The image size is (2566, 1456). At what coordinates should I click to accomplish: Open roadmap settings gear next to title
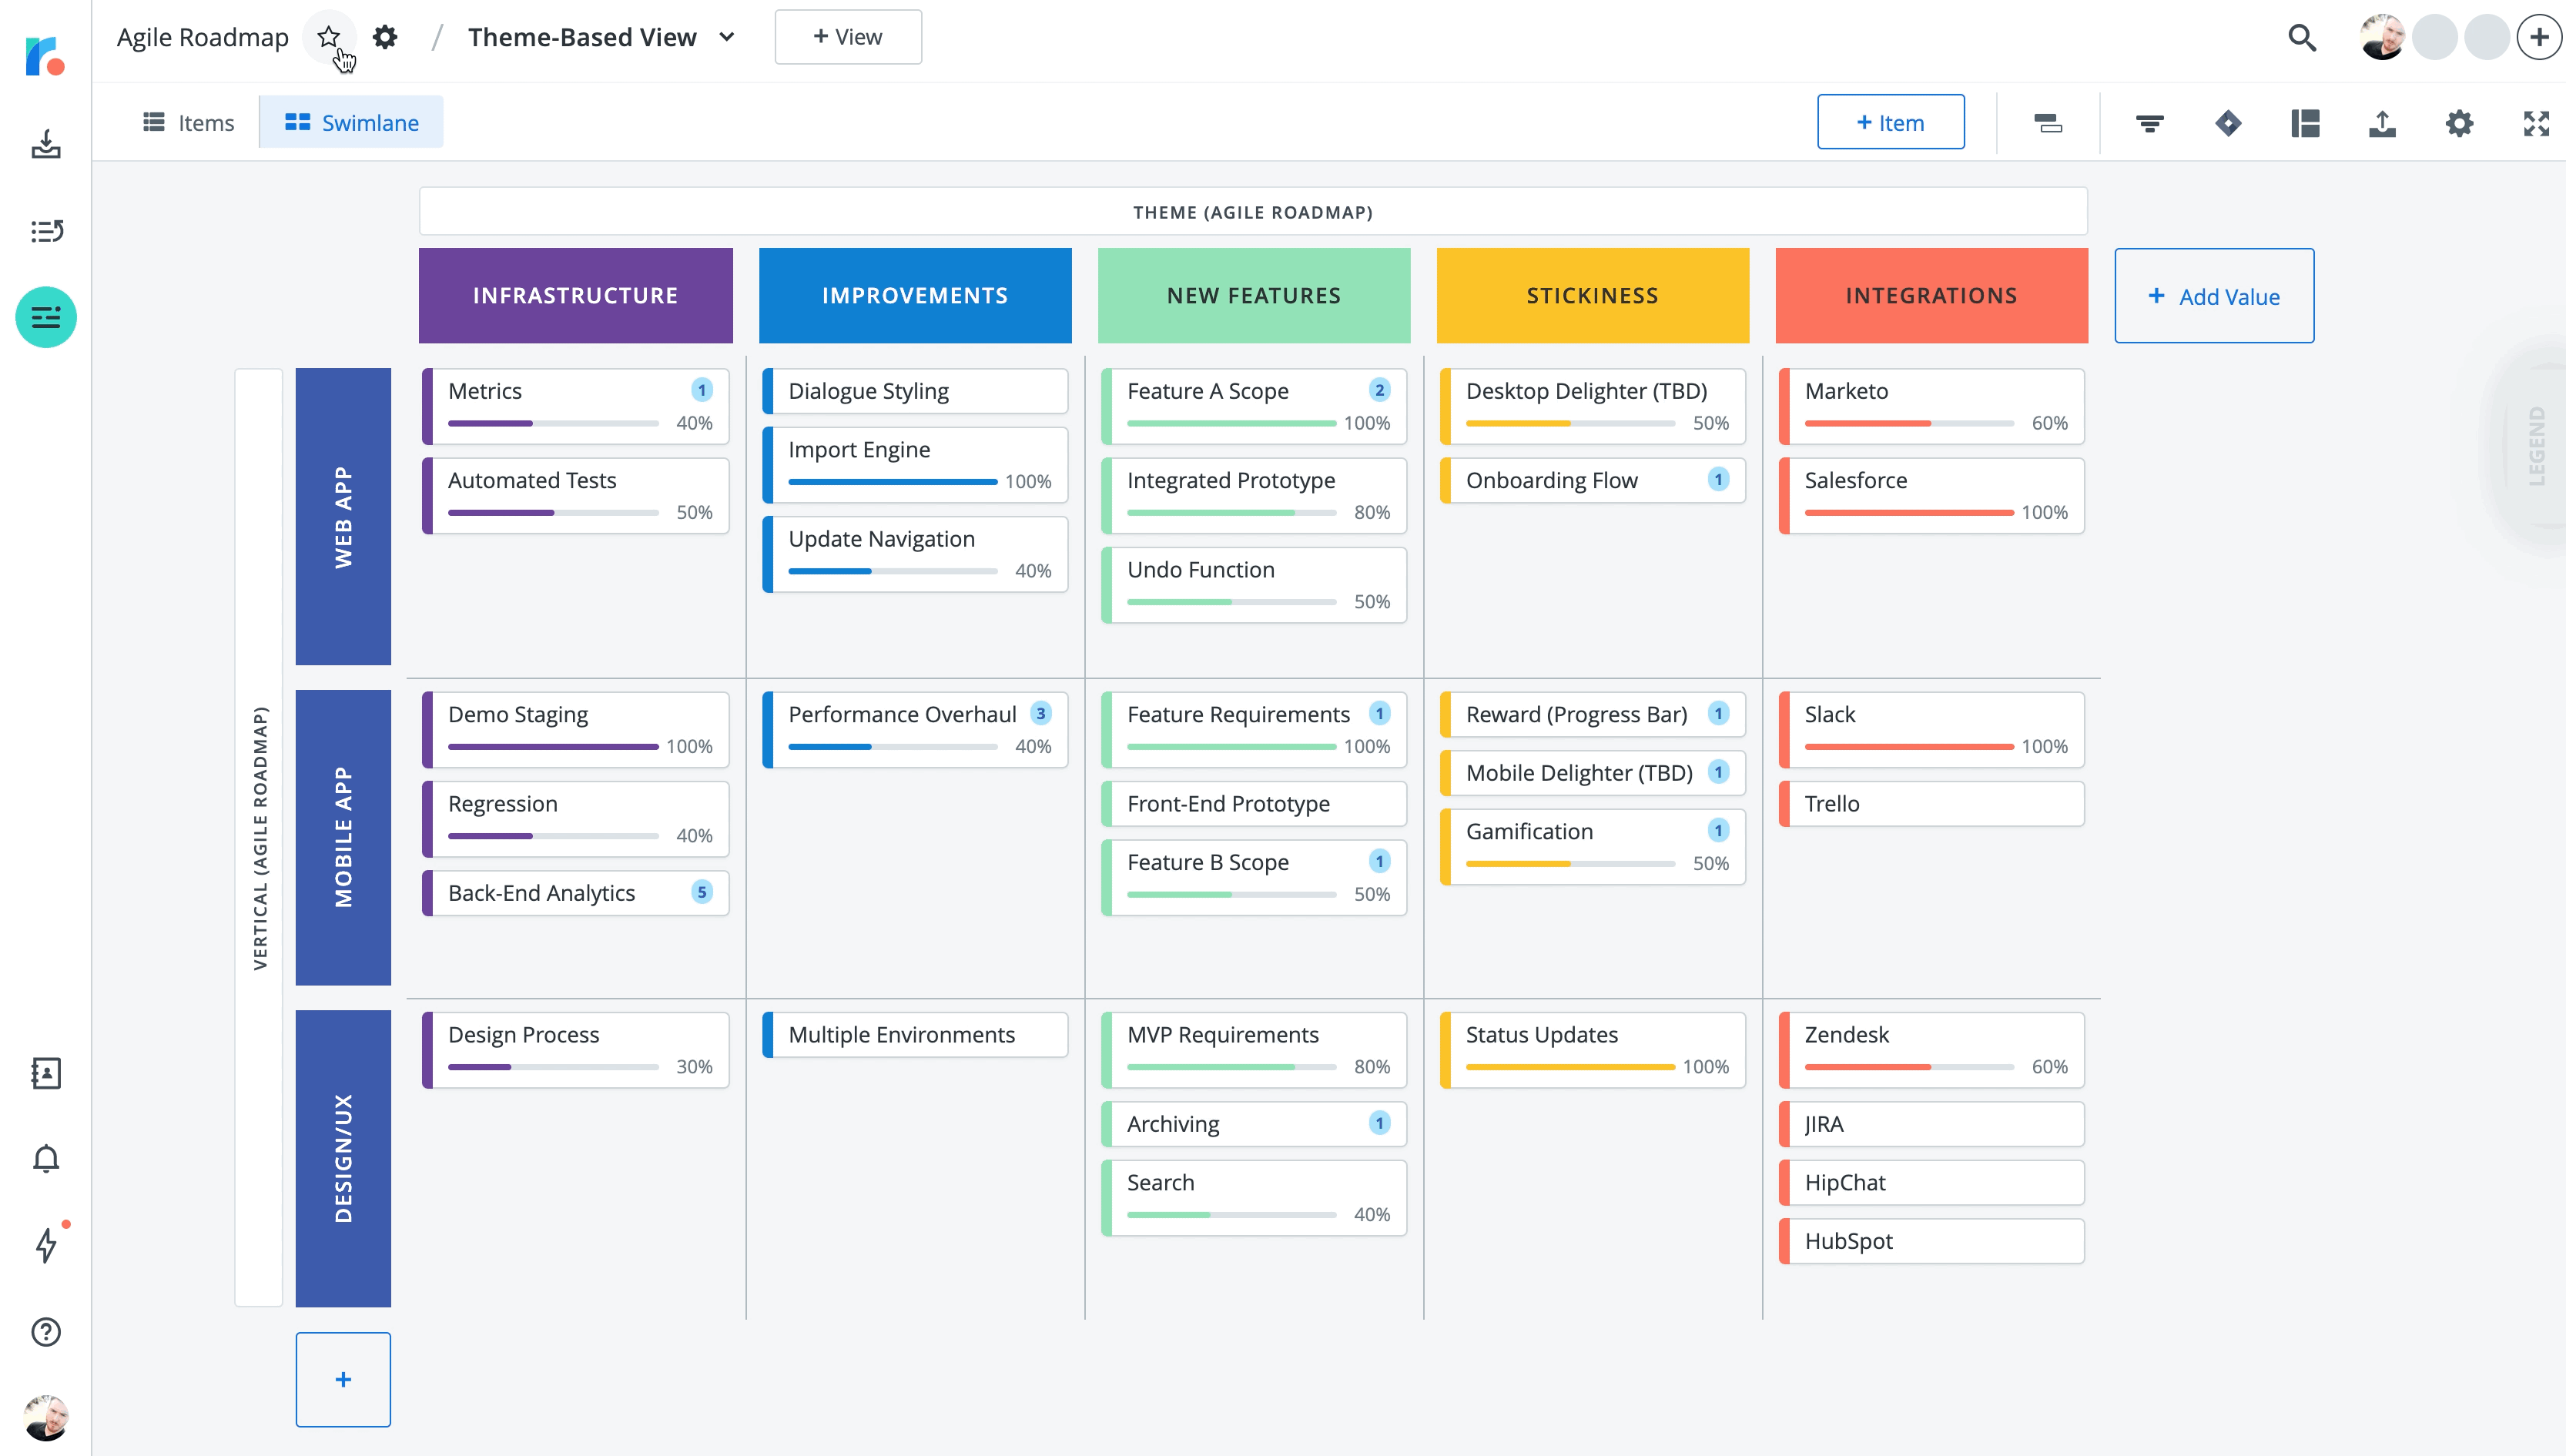tap(385, 37)
